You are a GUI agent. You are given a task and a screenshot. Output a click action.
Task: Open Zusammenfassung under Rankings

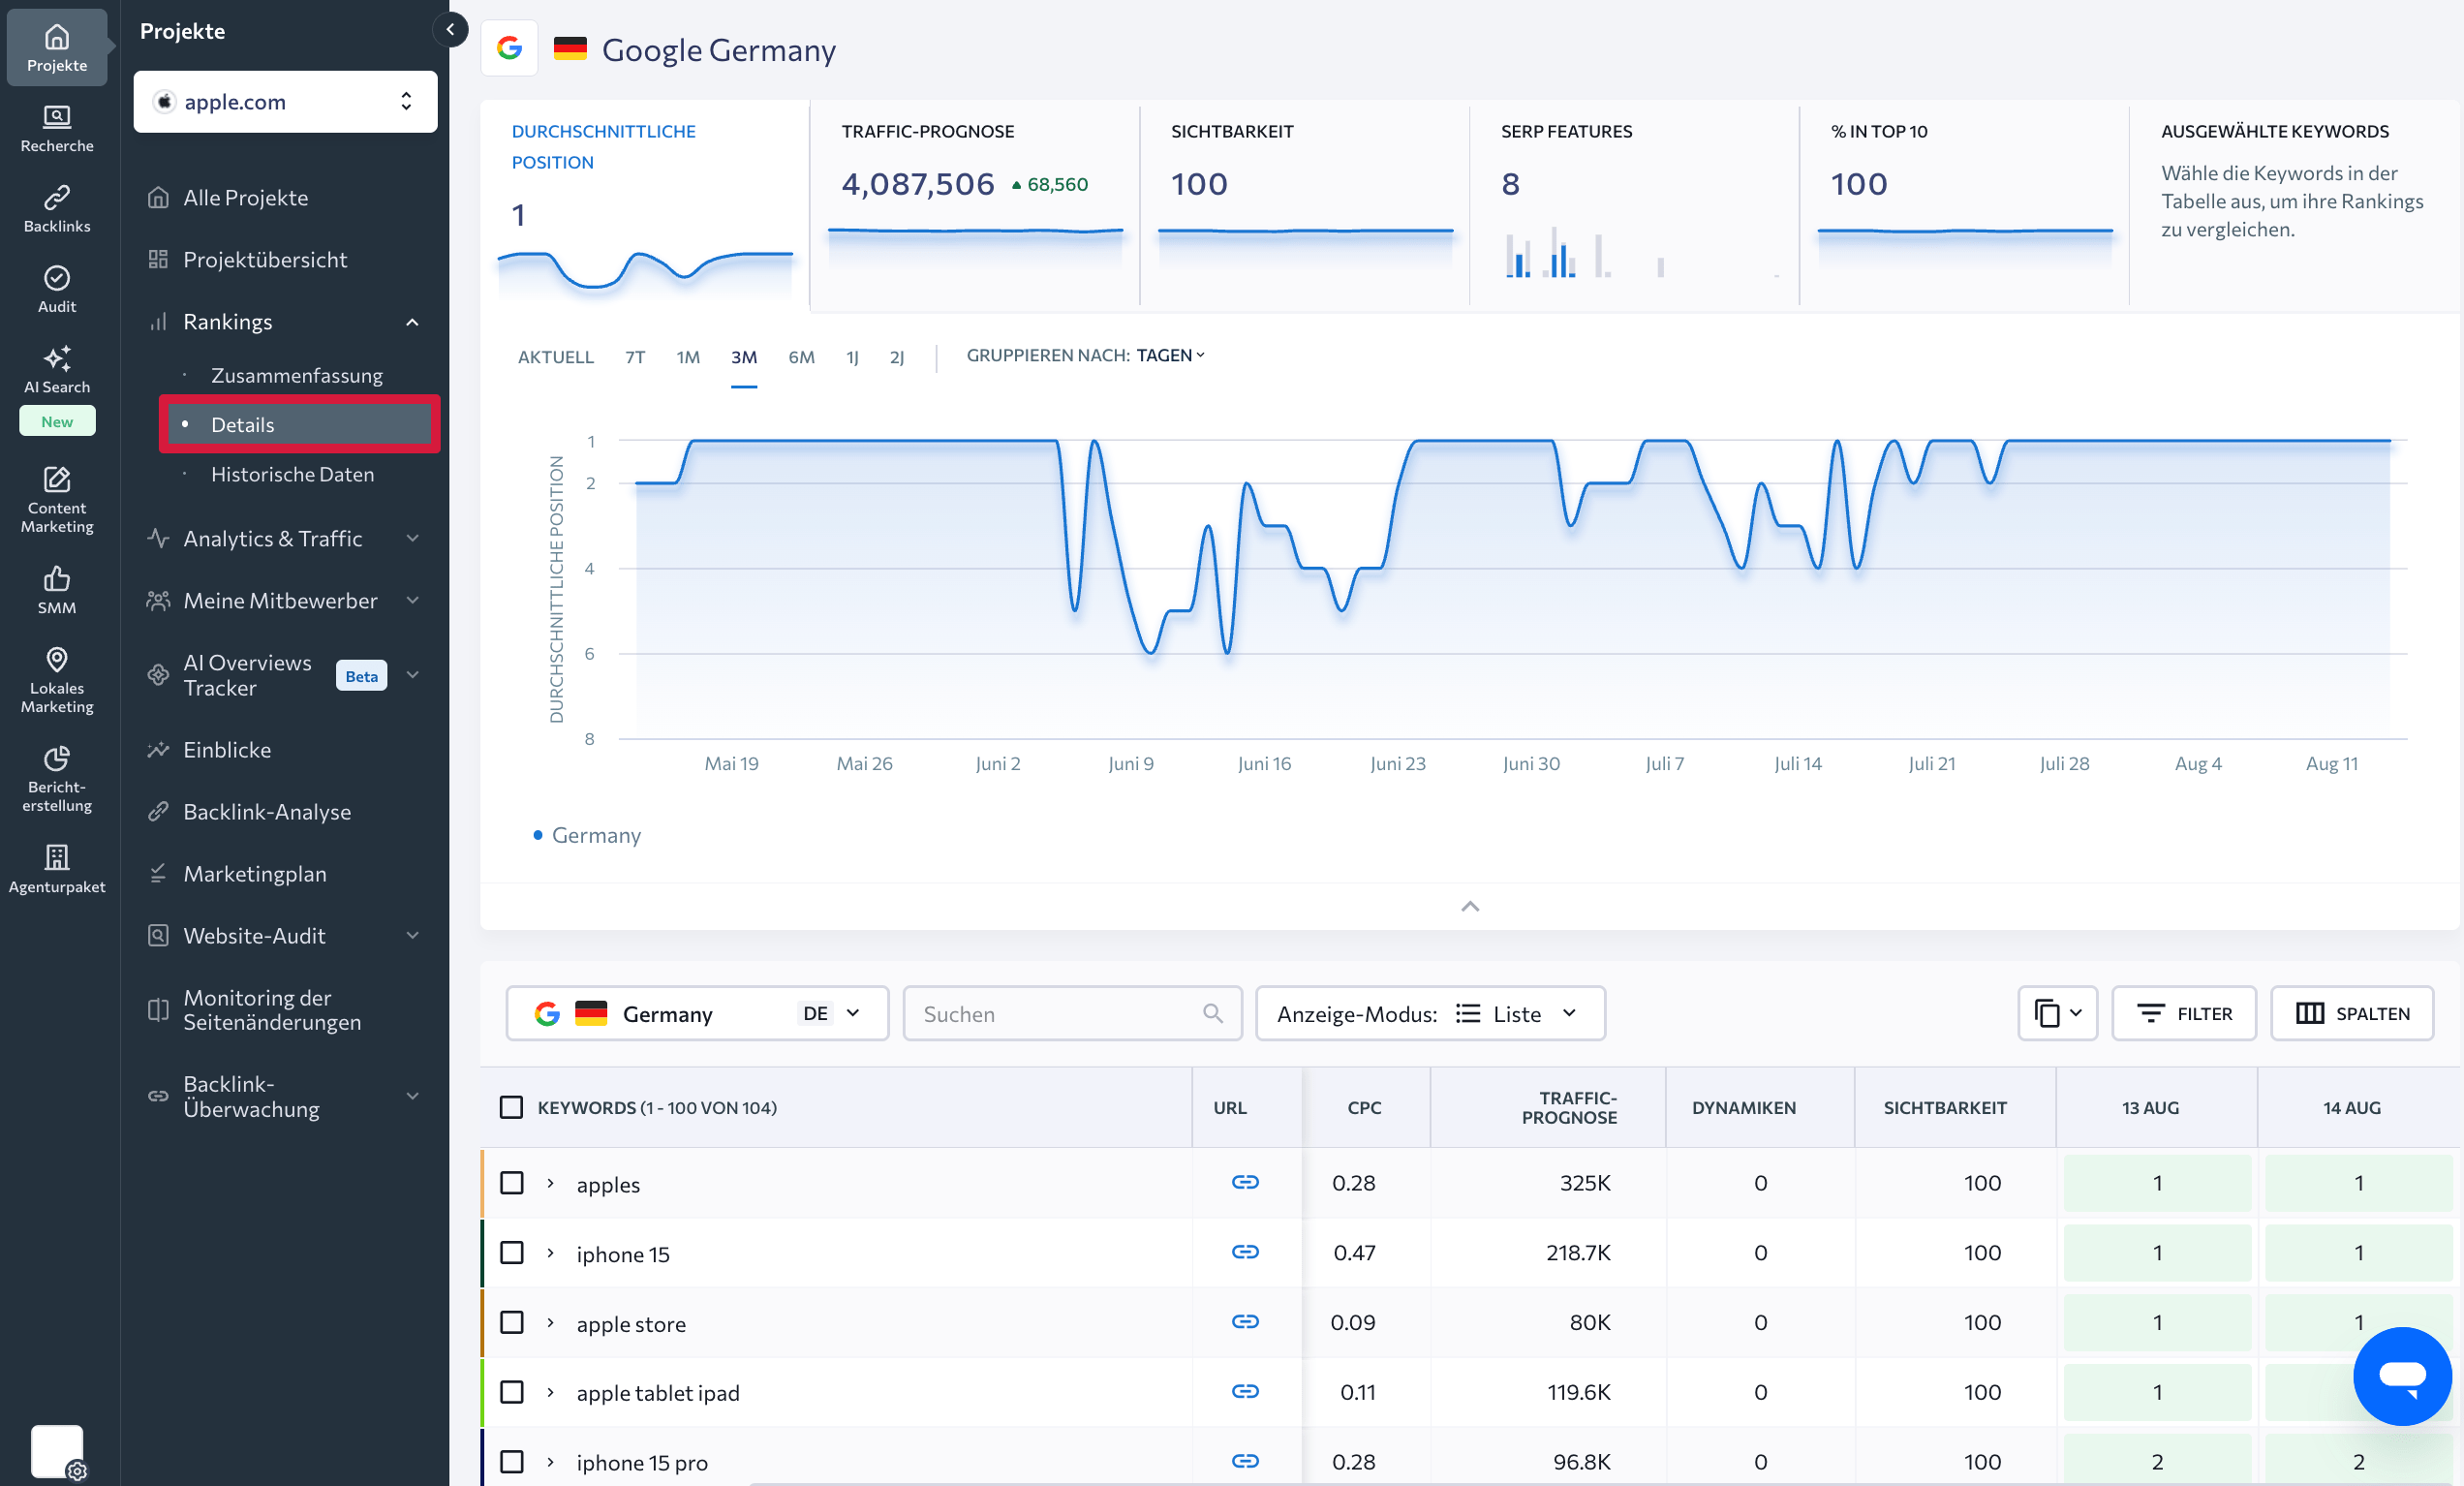[297, 375]
